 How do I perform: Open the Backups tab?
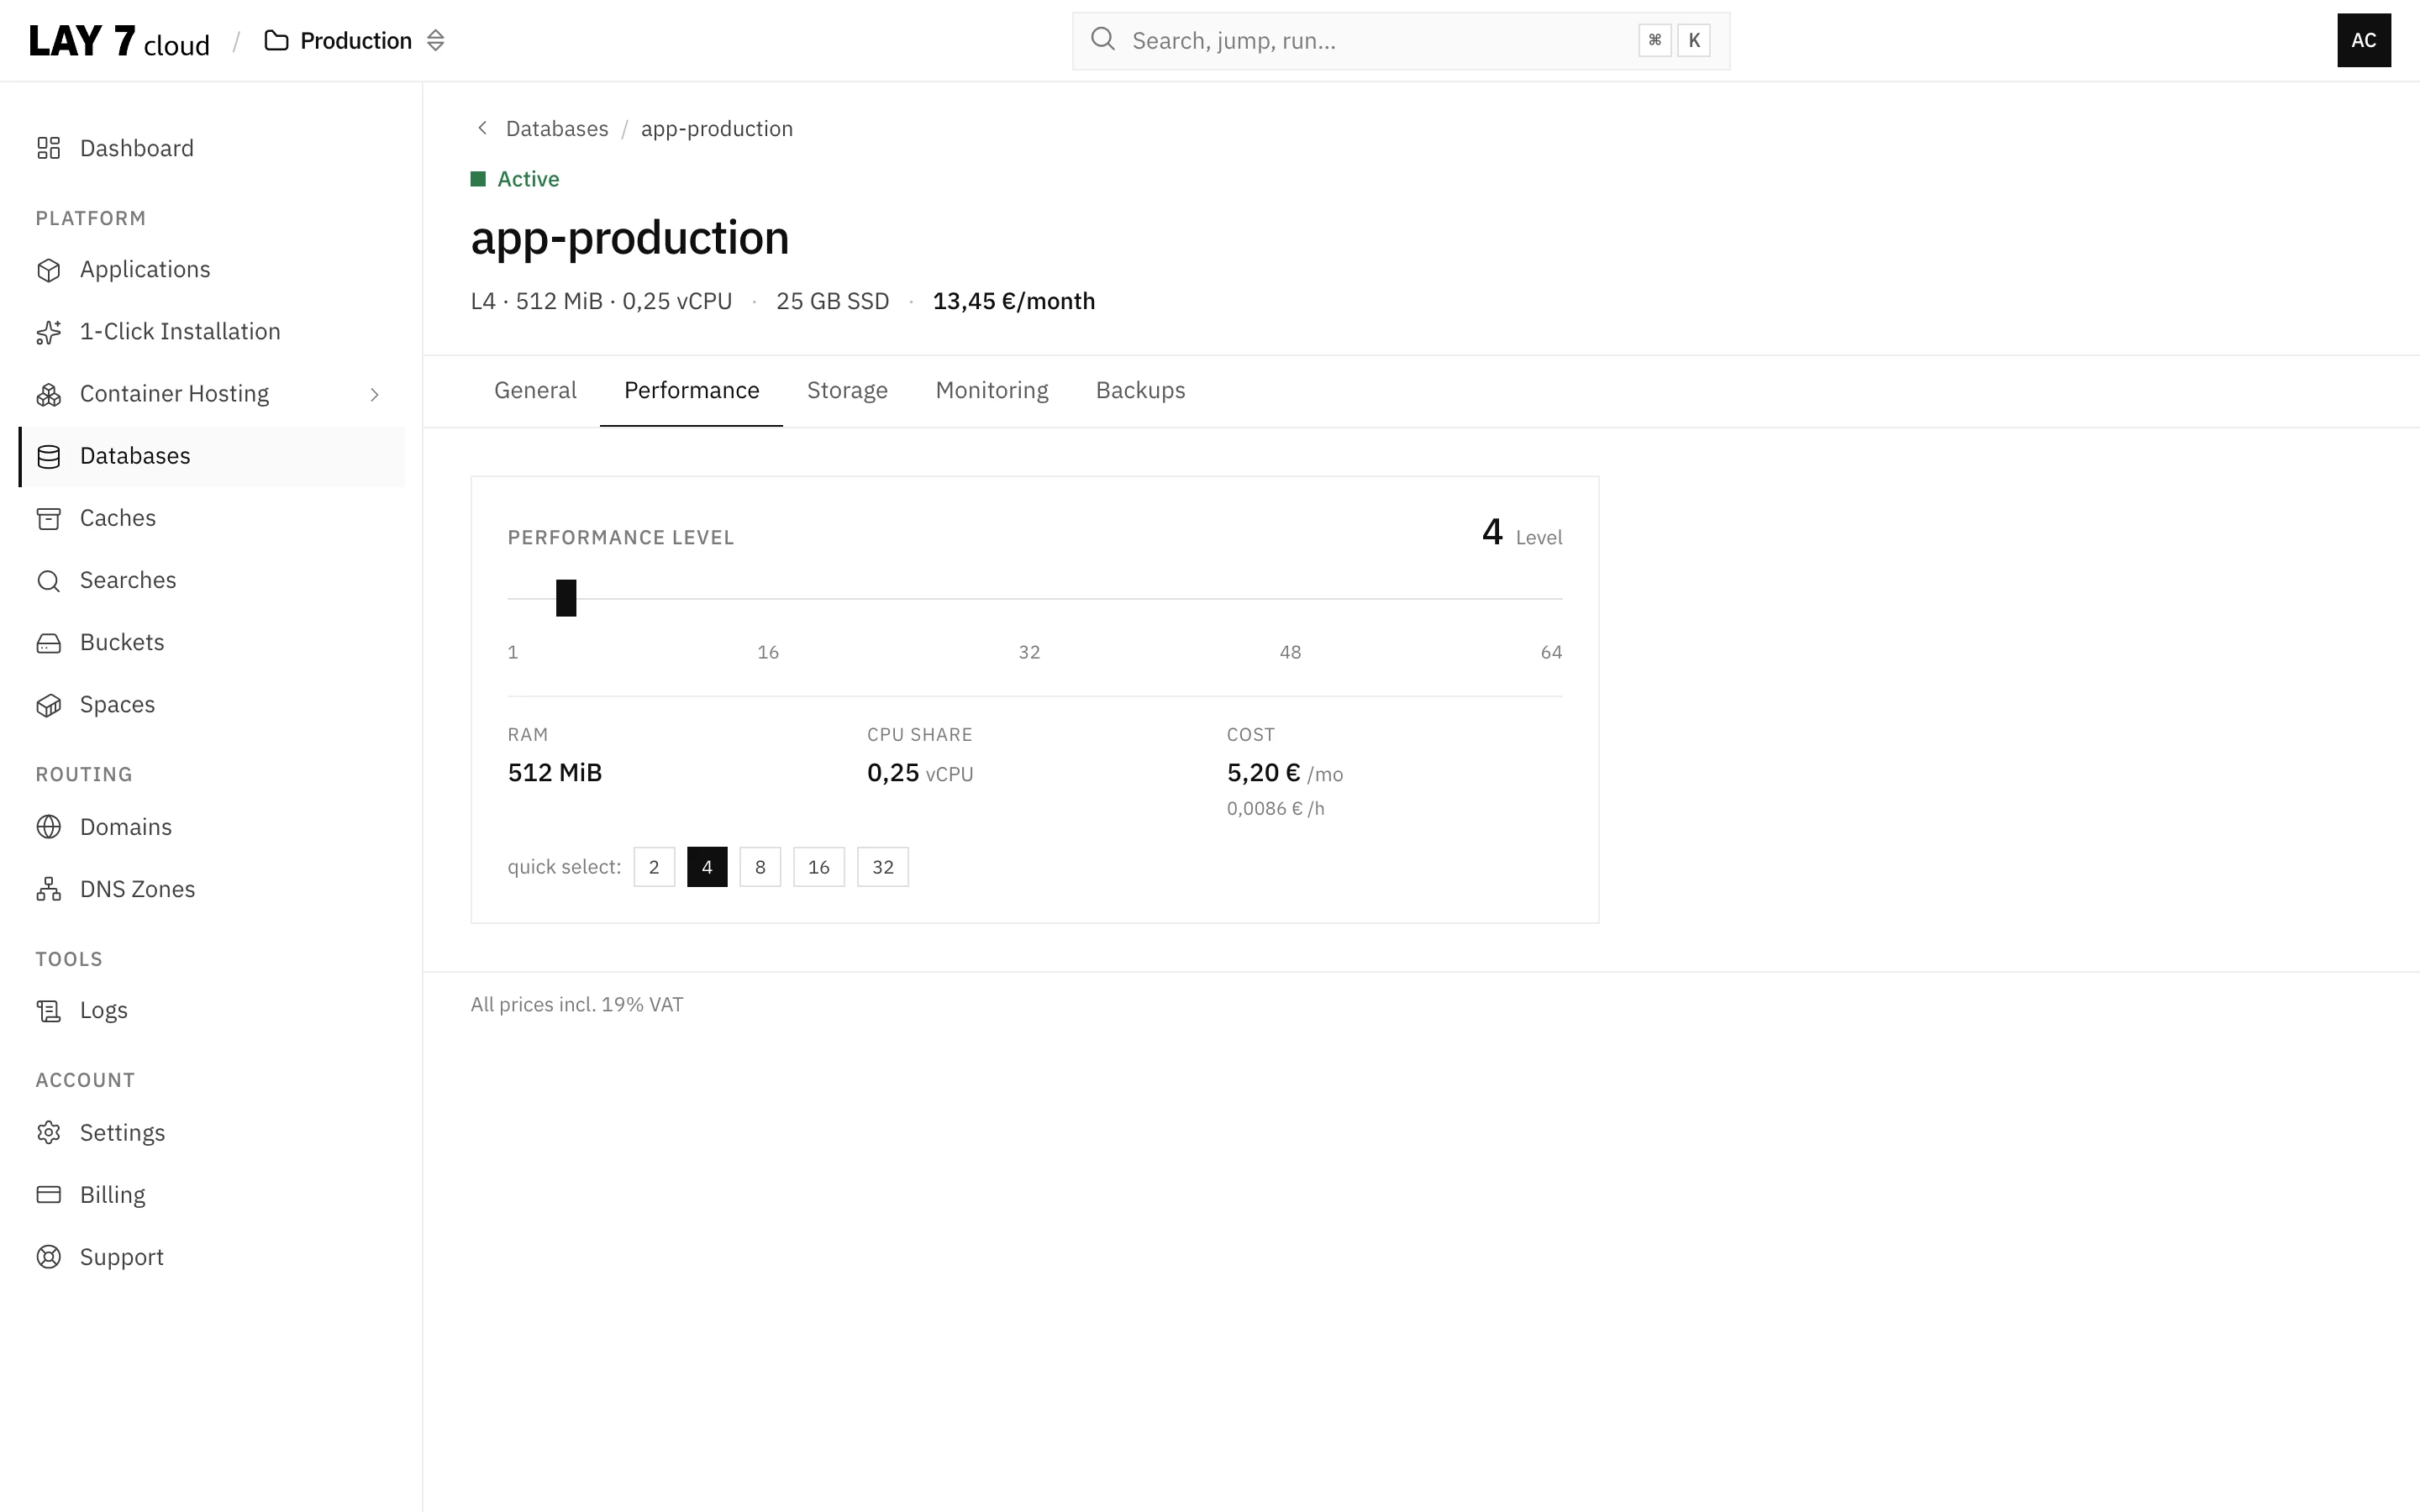tap(1140, 390)
